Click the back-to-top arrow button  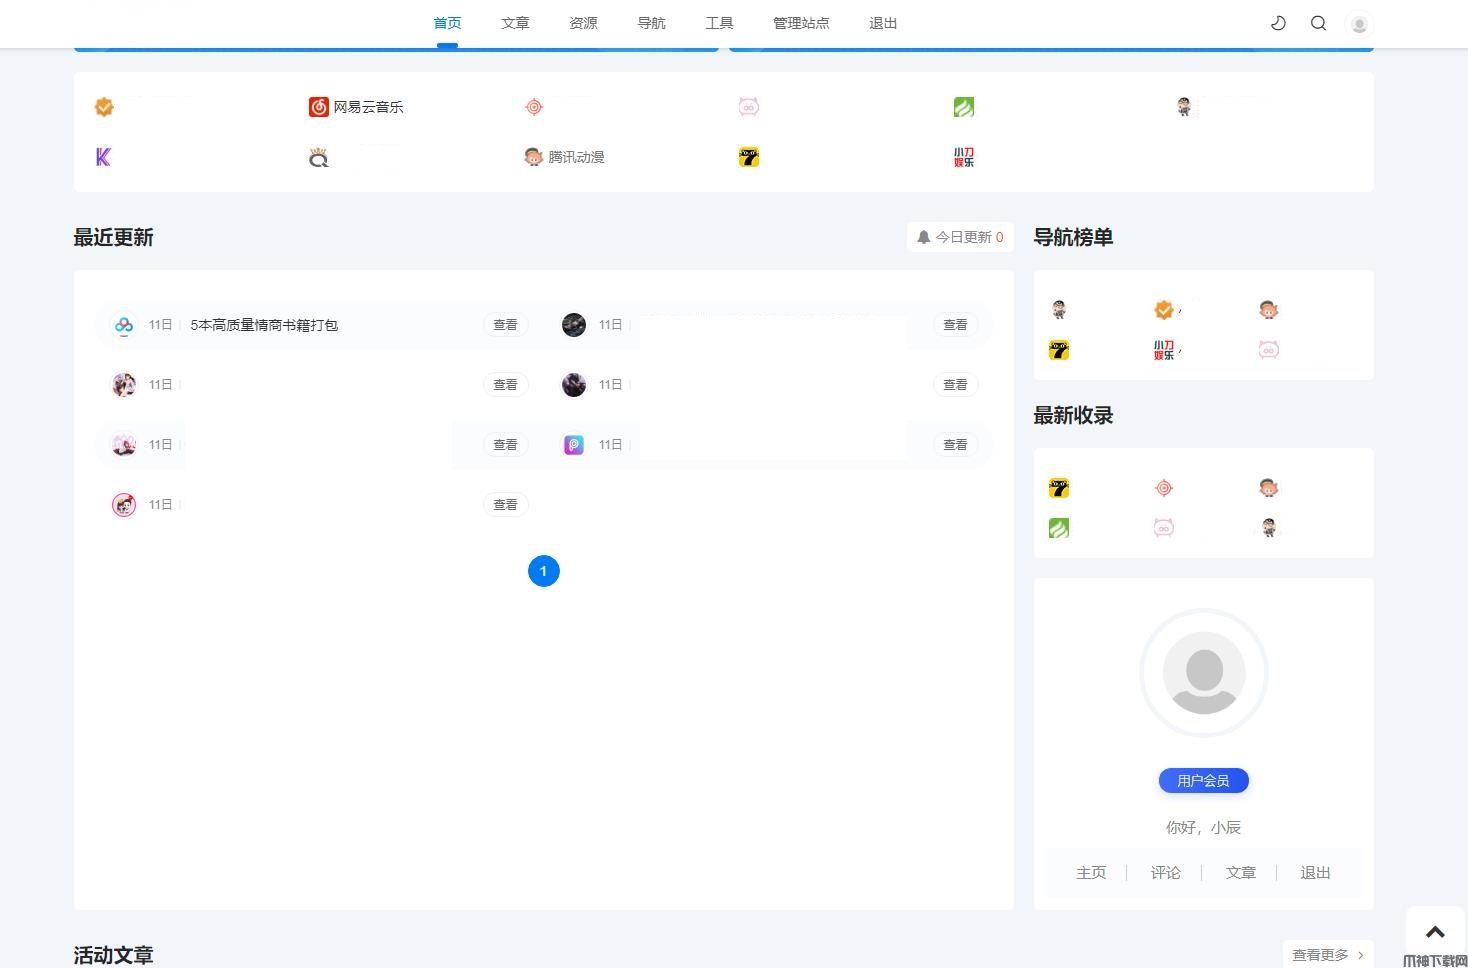(x=1435, y=932)
